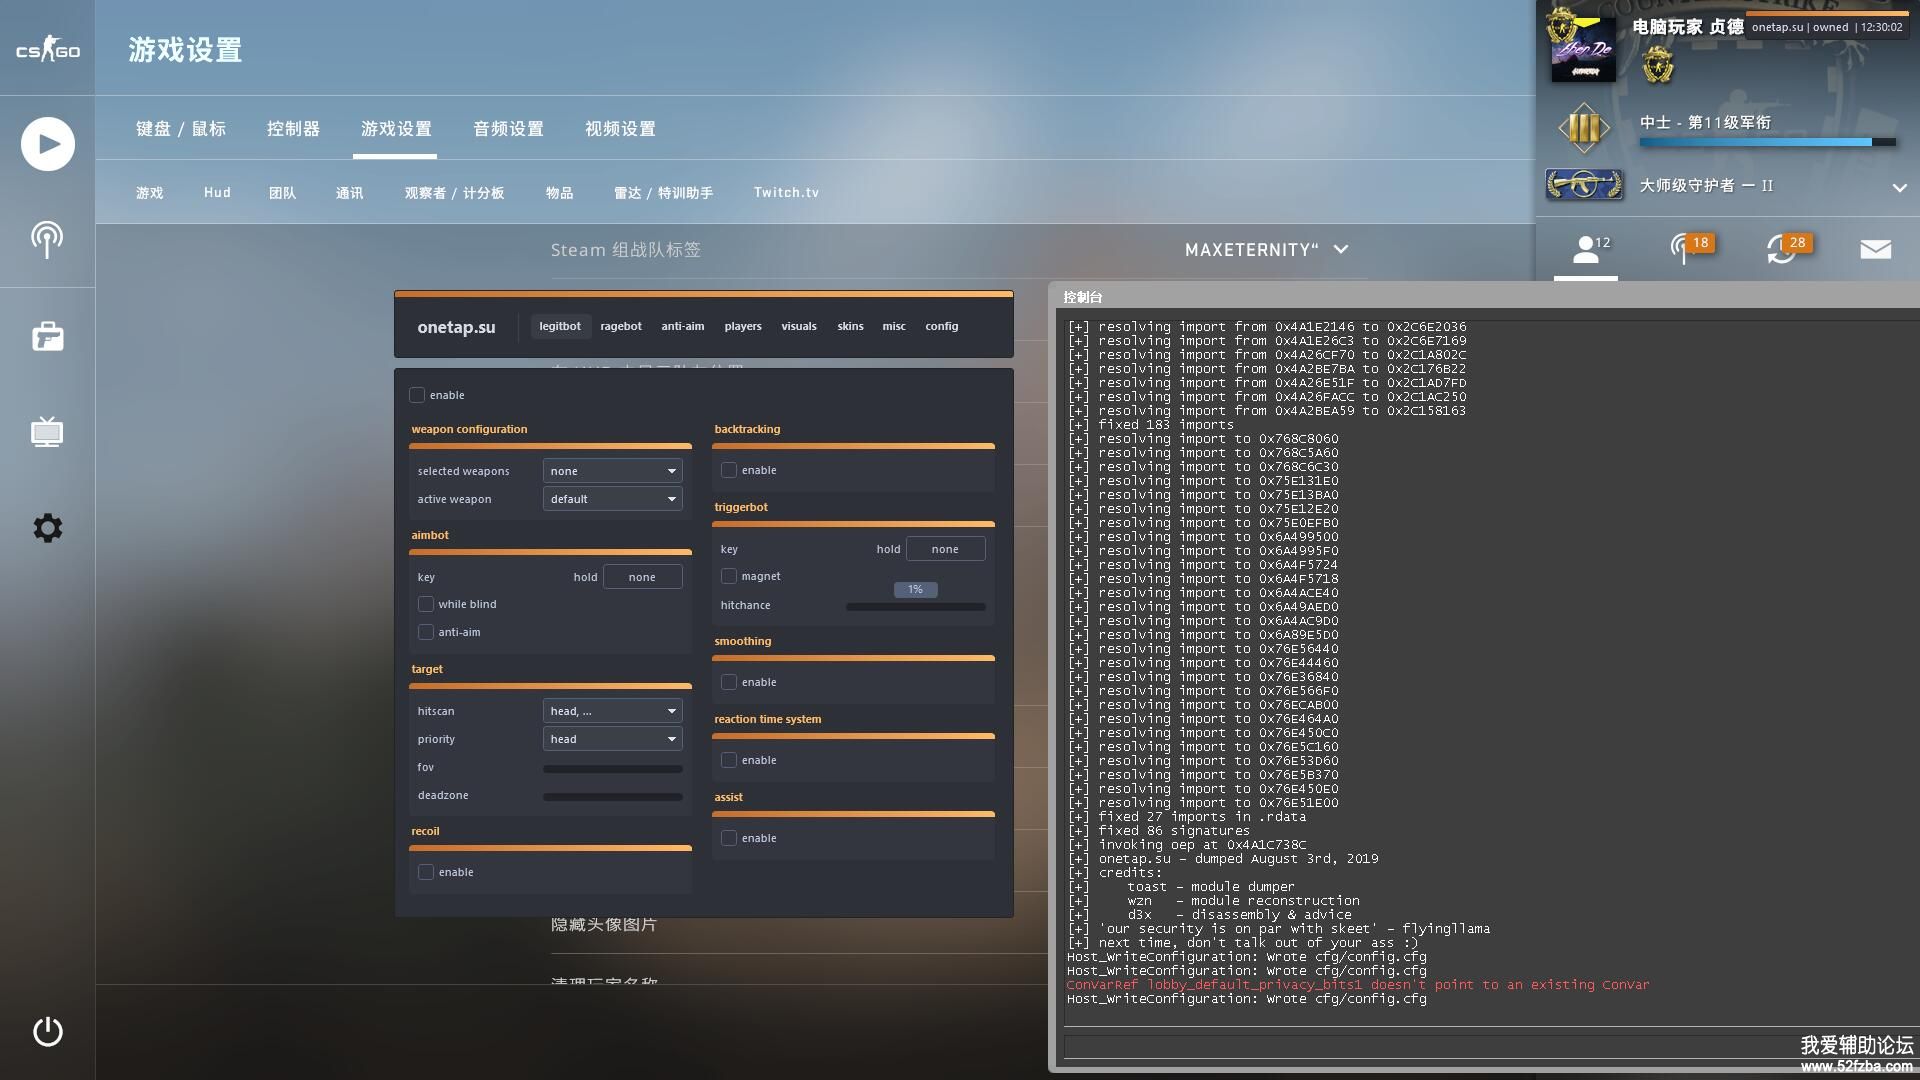Image resolution: width=1920 pixels, height=1080 pixels.
Task: Set the aimbot key bind button
Action: (x=642, y=577)
